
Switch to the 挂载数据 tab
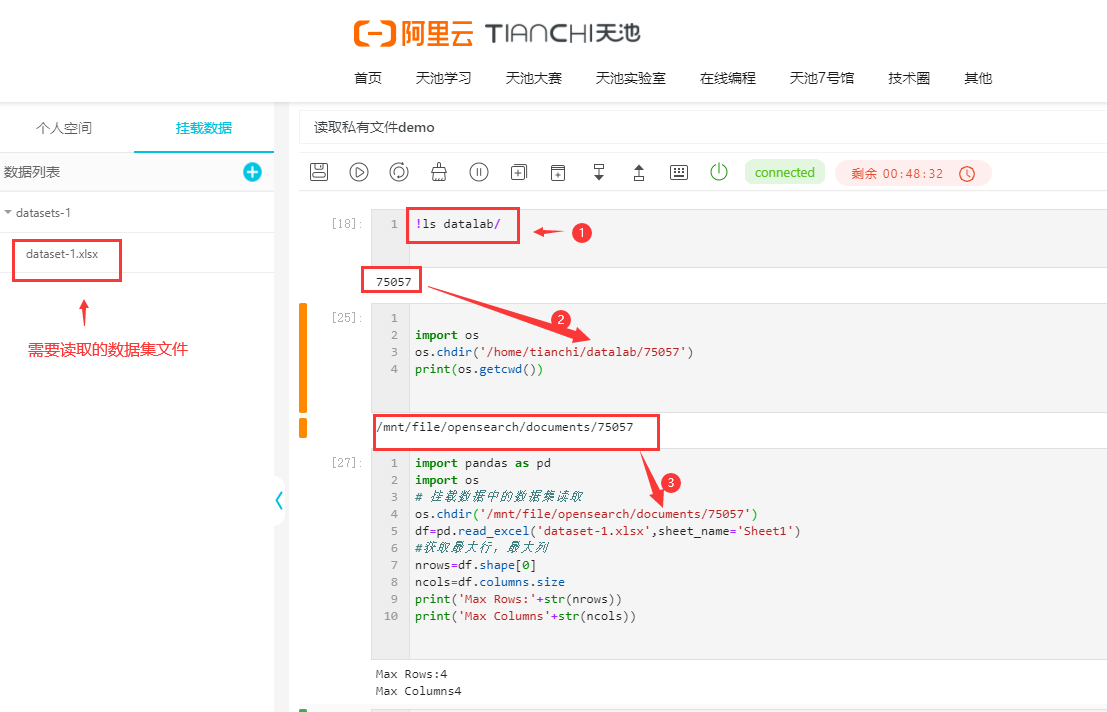click(x=204, y=128)
